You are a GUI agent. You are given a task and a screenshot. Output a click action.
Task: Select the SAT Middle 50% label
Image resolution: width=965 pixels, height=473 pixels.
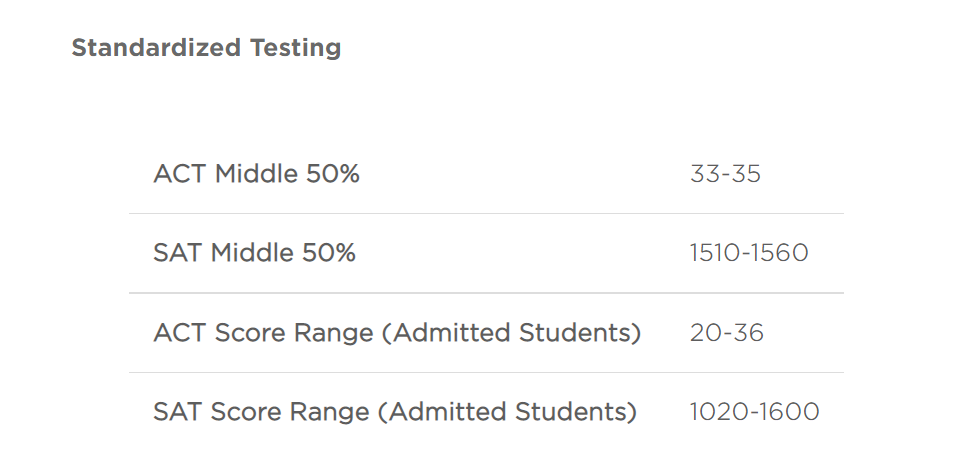254,253
